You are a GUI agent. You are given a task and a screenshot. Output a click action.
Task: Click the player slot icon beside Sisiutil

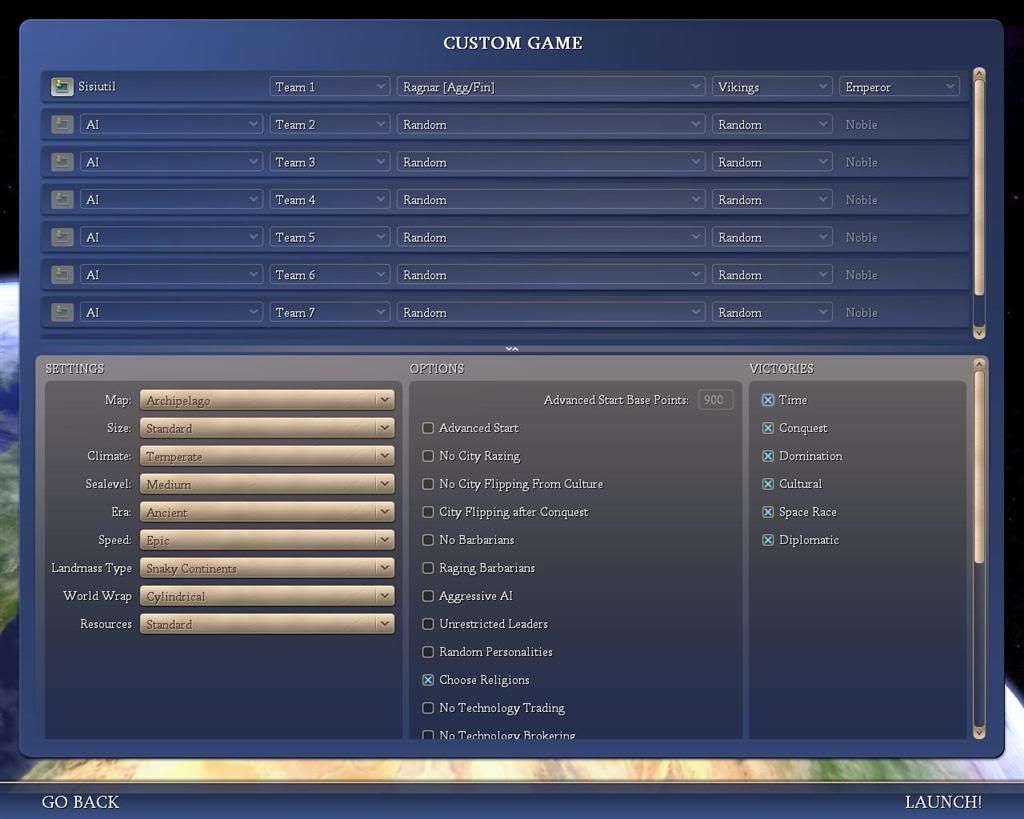(x=62, y=86)
